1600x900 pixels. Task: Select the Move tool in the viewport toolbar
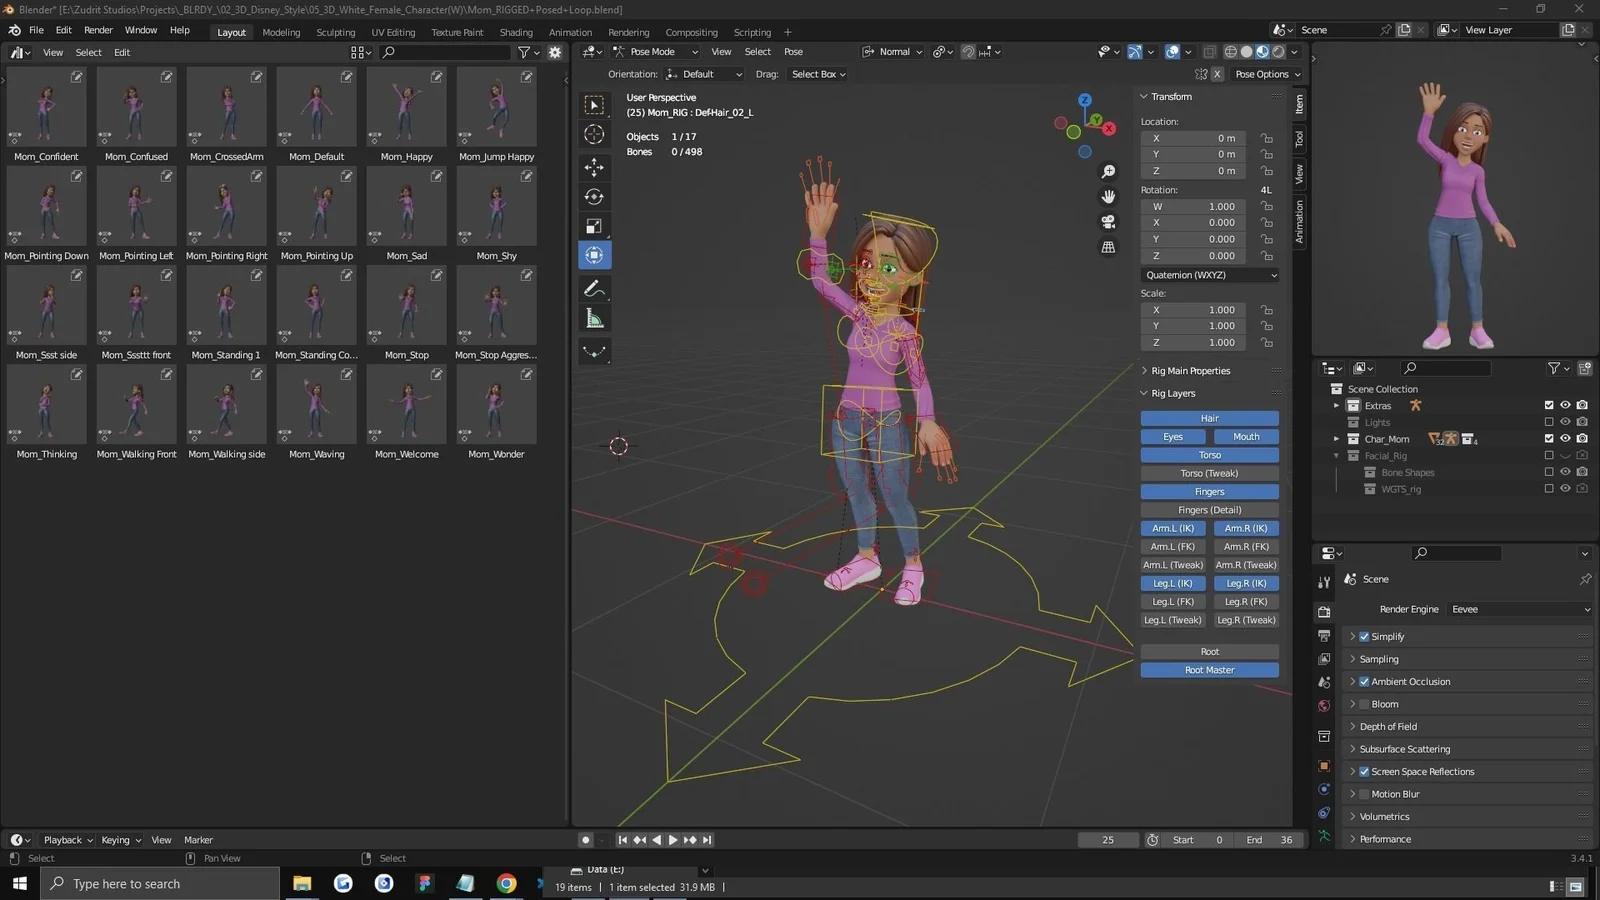click(594, 167)
